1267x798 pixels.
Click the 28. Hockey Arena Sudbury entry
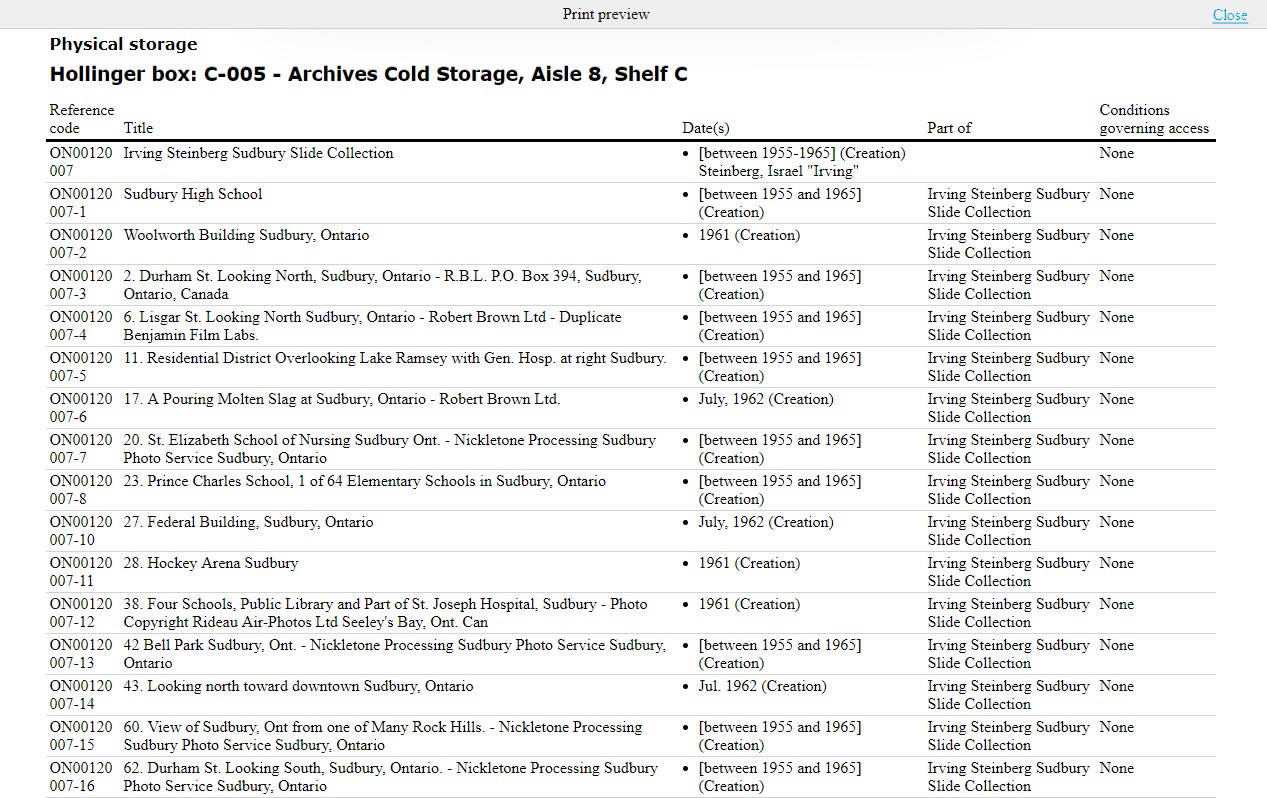pyautogui.click(x=211, y=563)
